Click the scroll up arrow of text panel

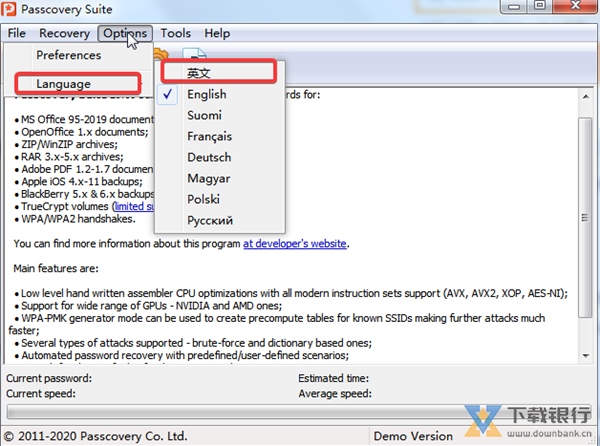coord(586,96)
